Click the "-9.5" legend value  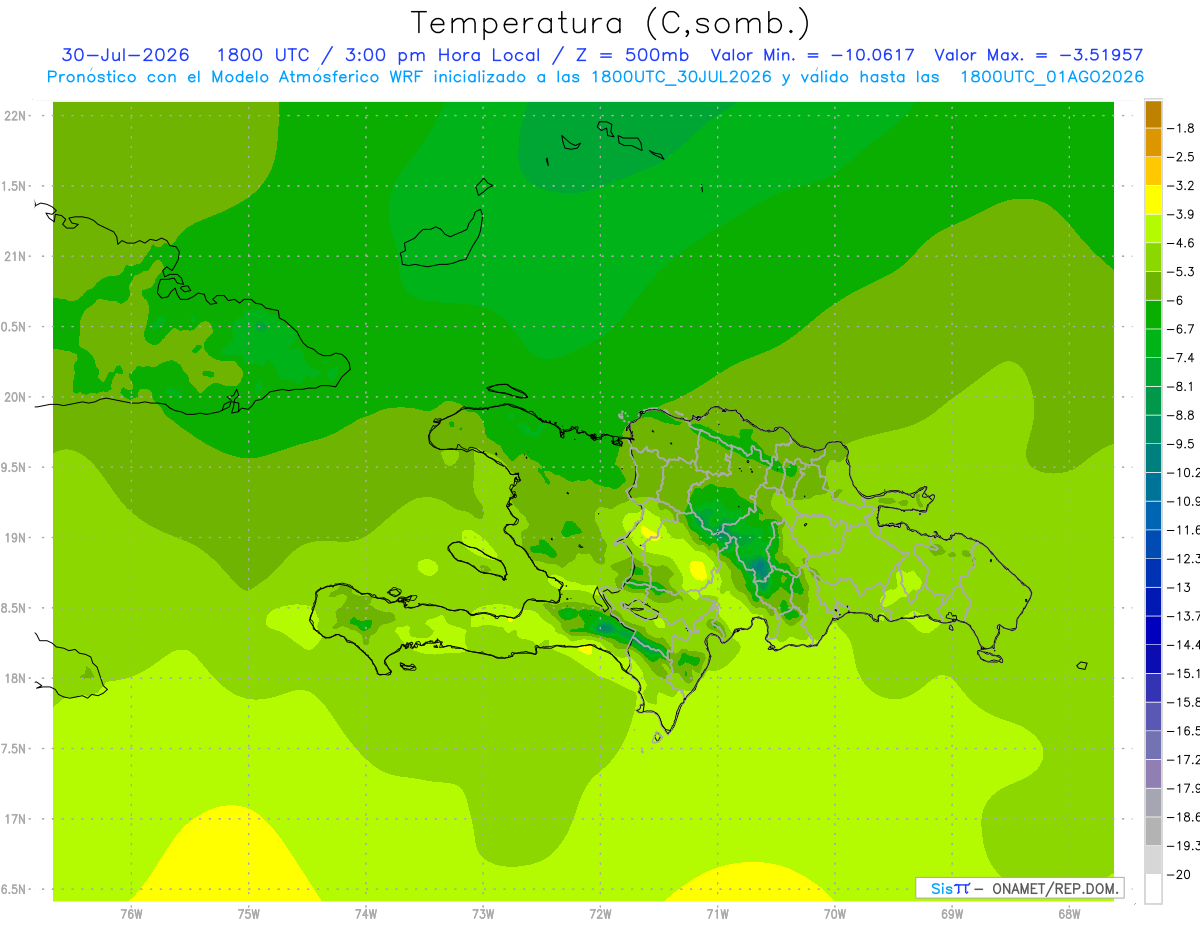tap(1182, 444)
